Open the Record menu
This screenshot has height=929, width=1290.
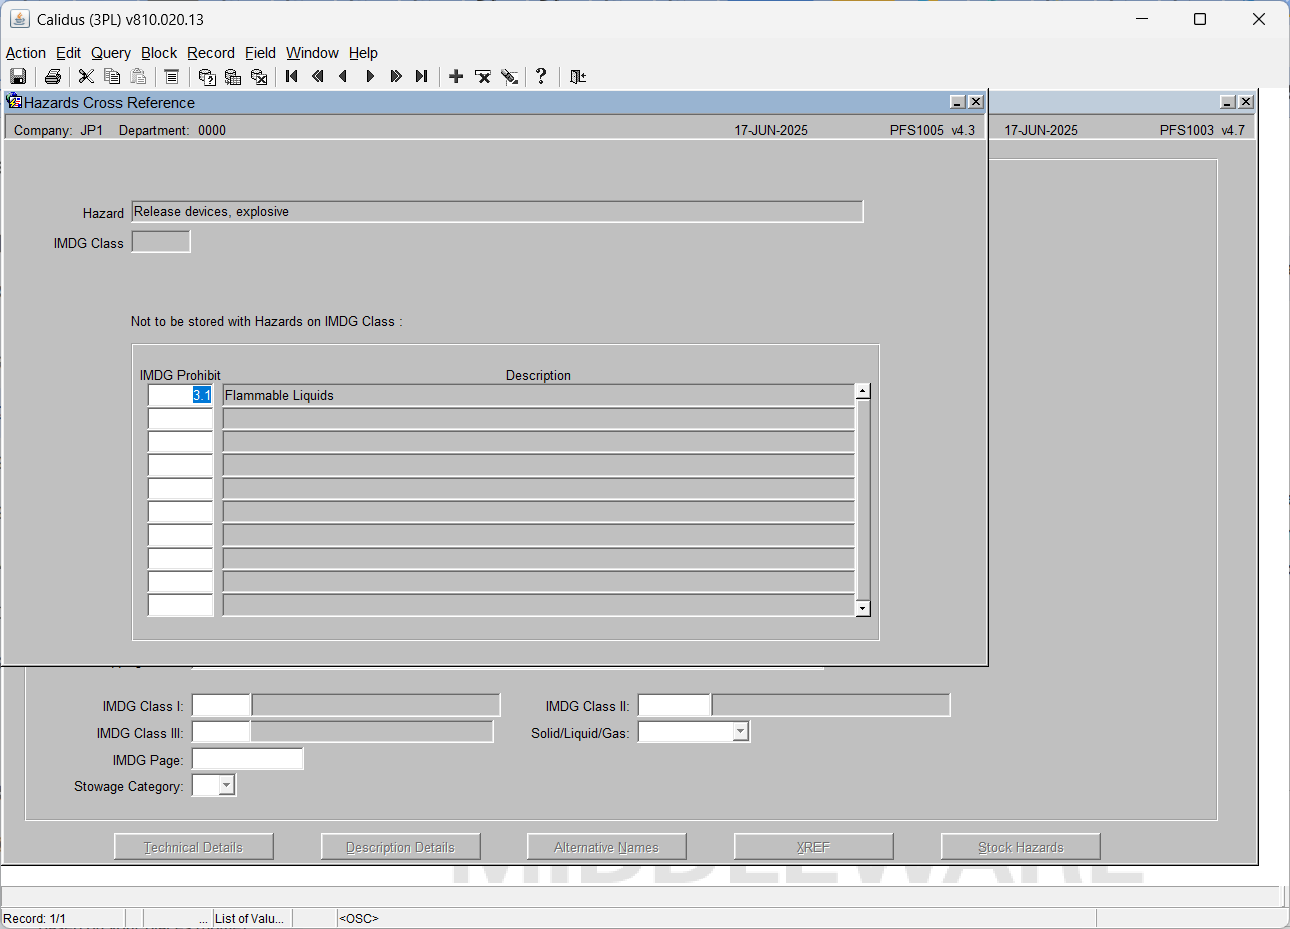[211, 53]
